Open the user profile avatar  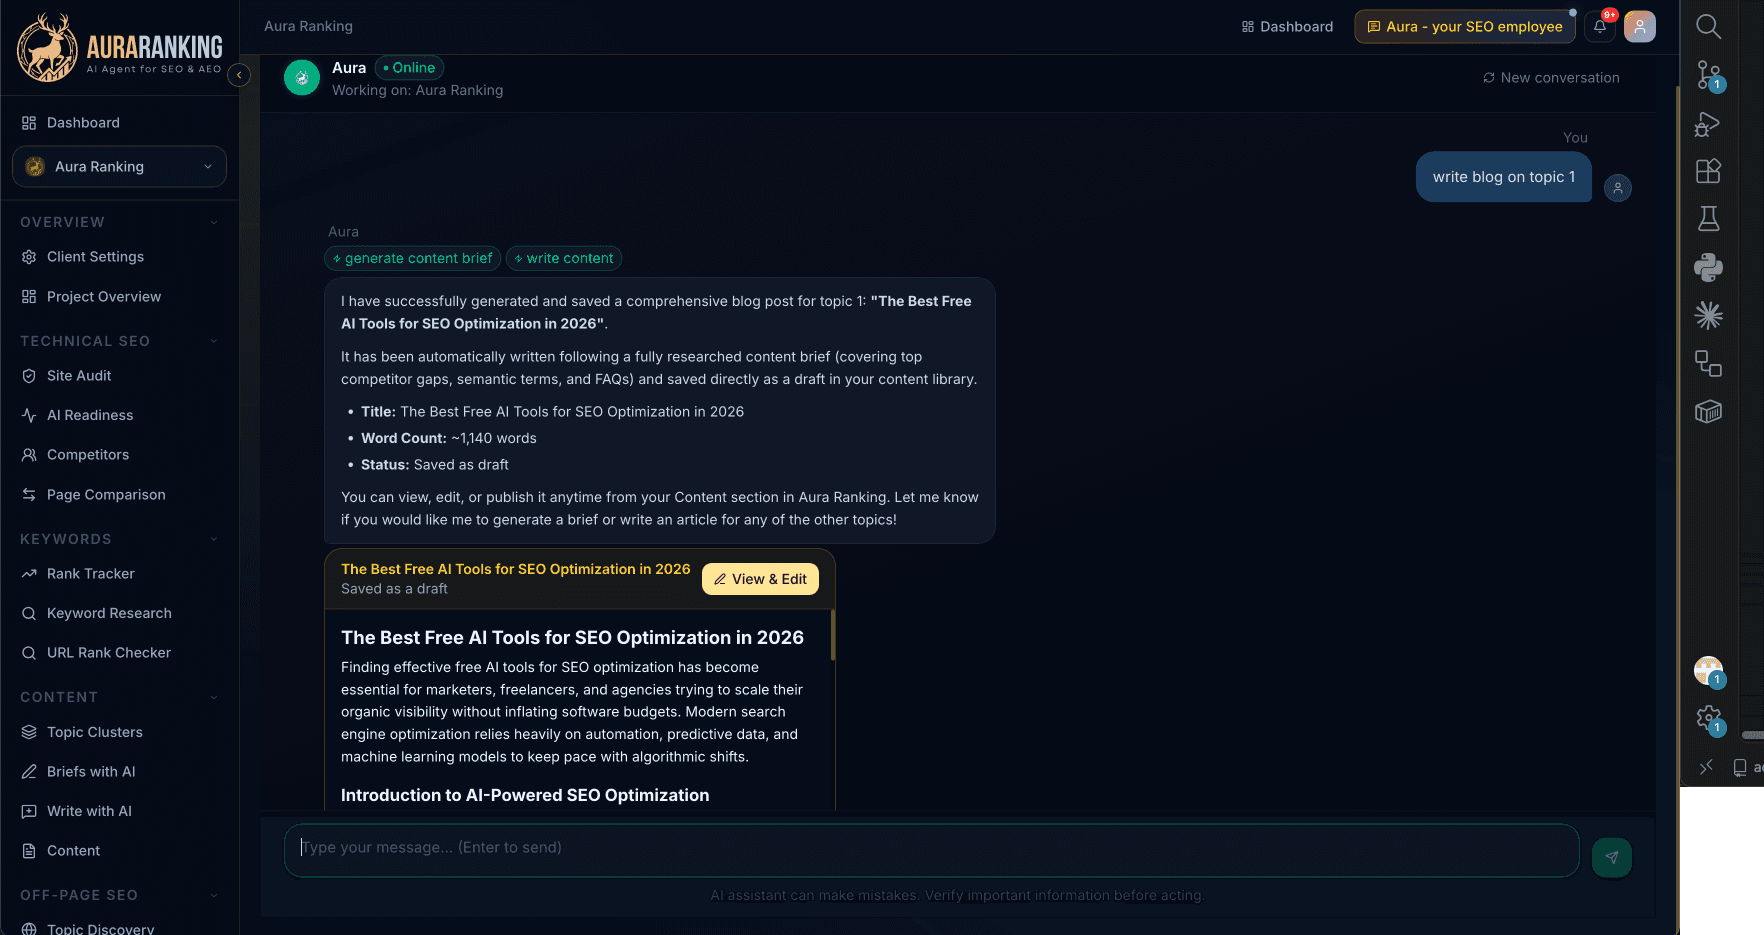coord(1640,27)
